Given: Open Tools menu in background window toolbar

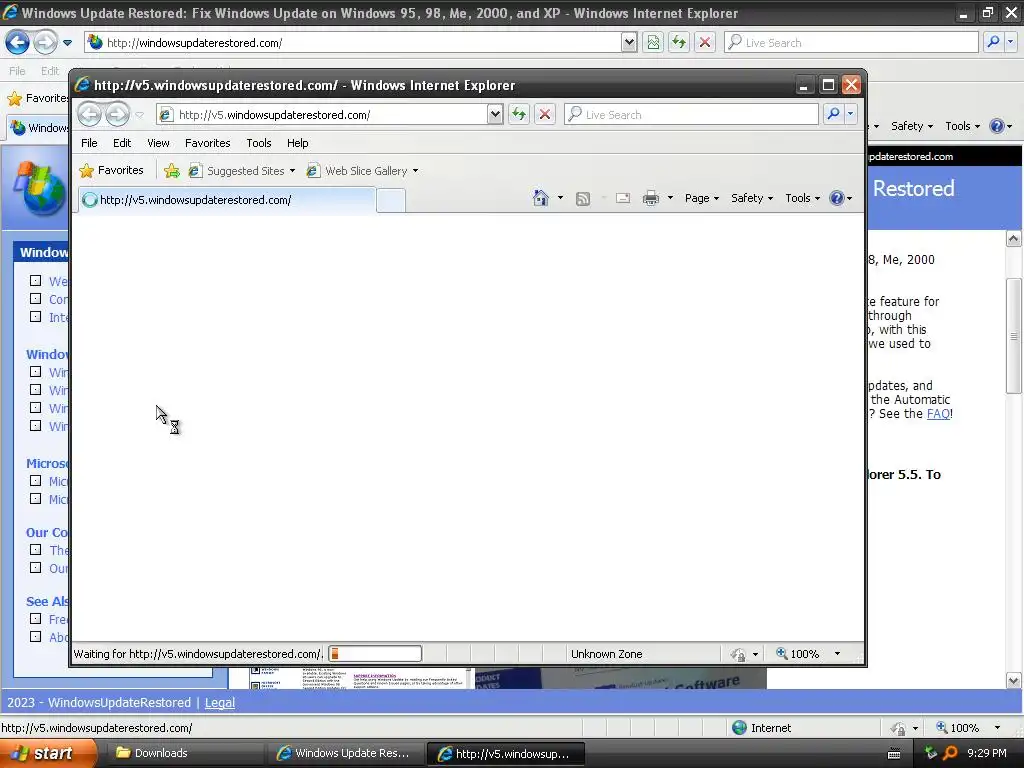Looking at the screenshot, I should [x=963, y=126].
